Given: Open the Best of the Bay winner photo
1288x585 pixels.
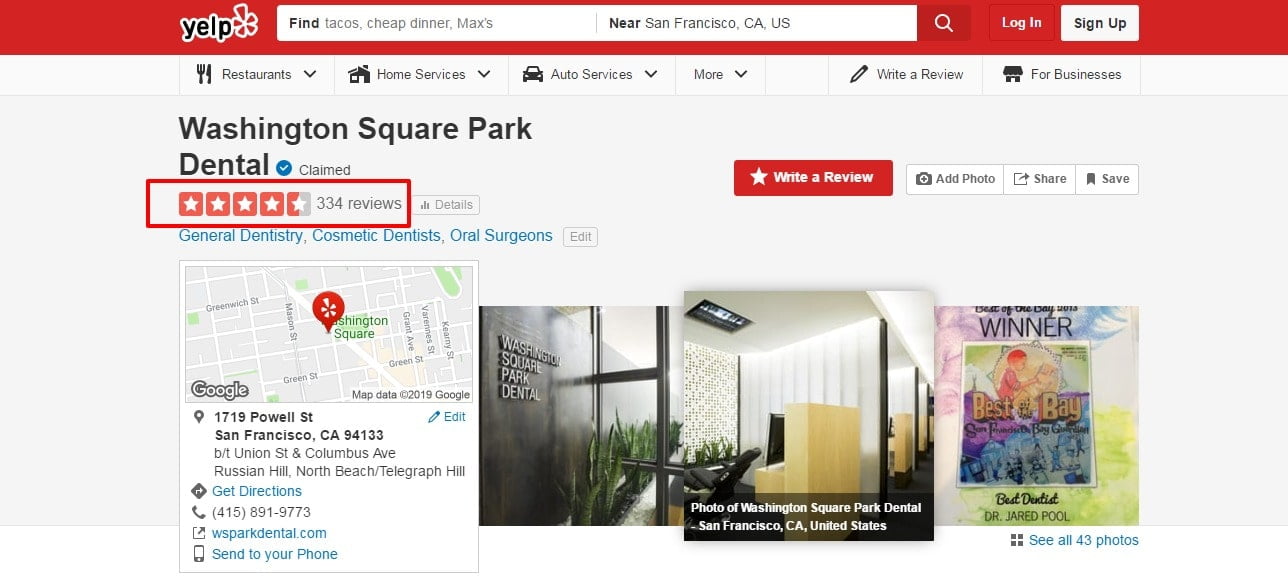Looking at the screenshot, I should point(1037,415).
